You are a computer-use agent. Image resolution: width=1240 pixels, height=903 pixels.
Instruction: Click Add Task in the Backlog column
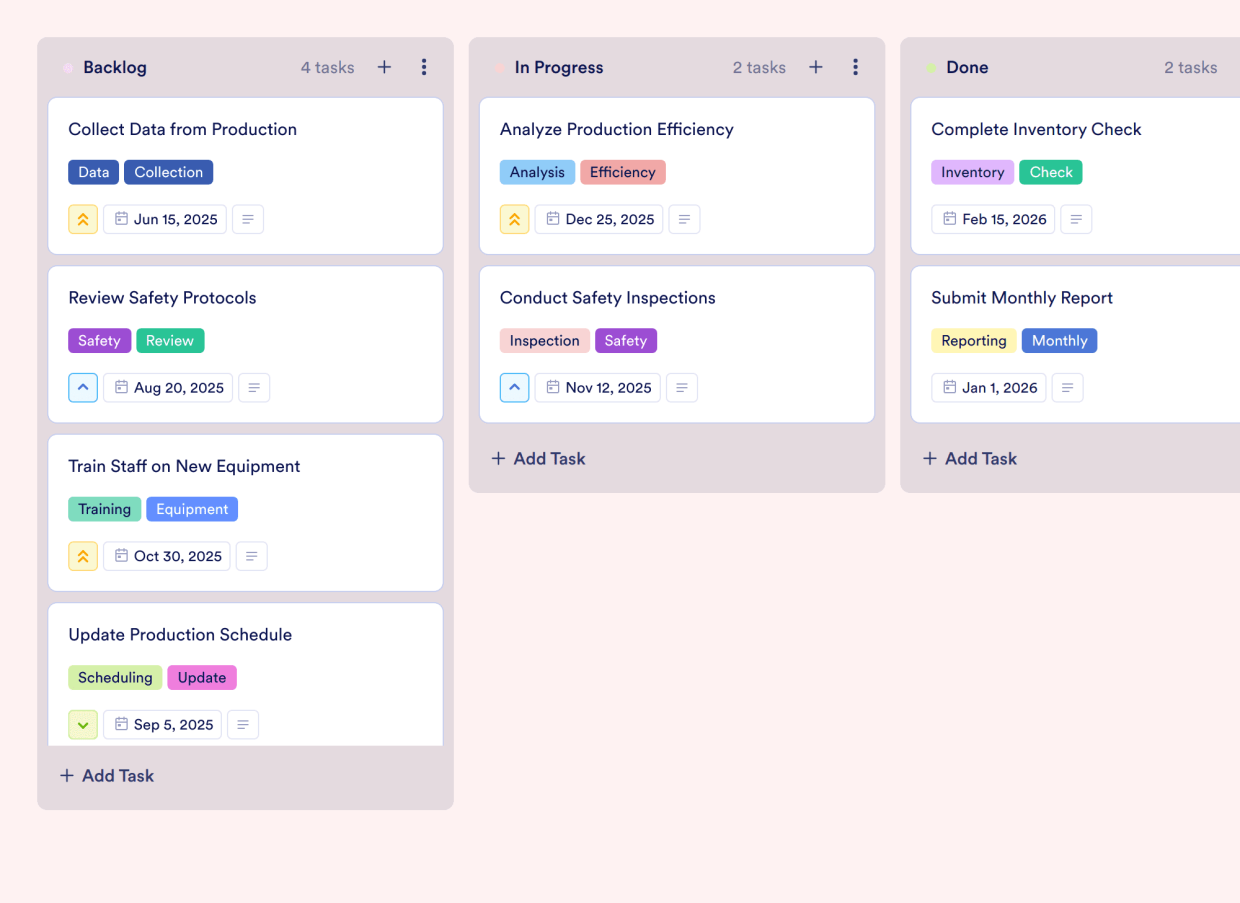(x=107, y=775)
